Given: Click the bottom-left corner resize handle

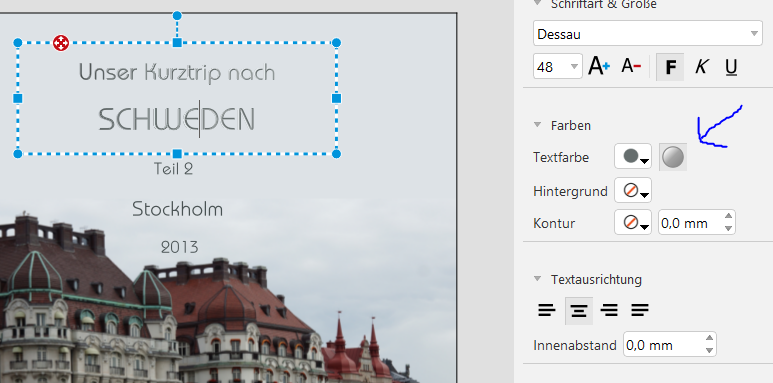Looking at the screenshot, I should click(18, 154).
